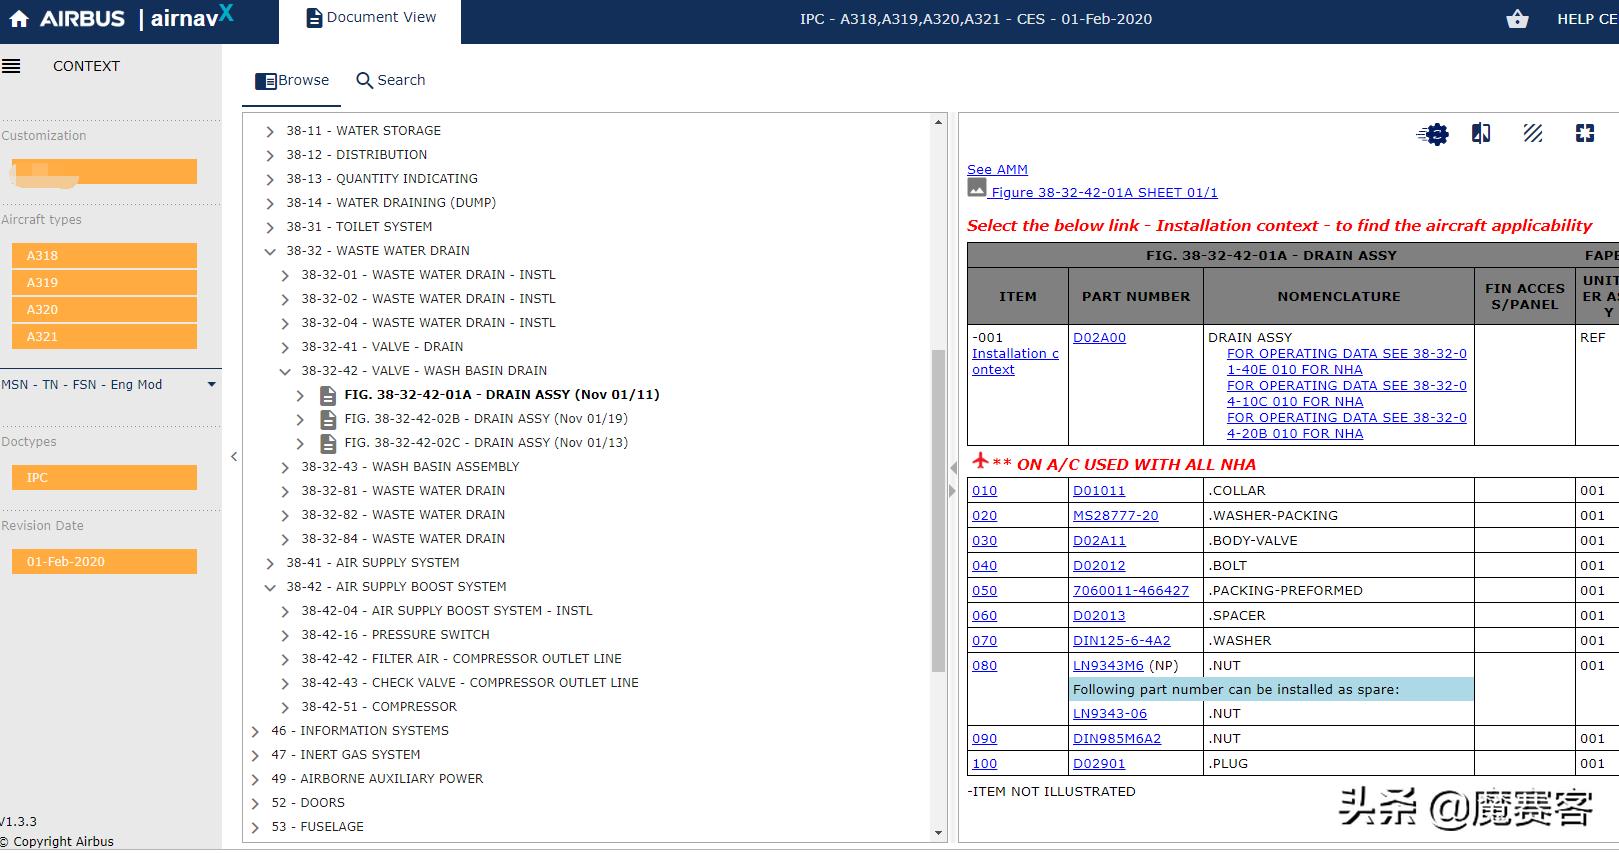The width and height of the screenshot is (1619, 853).
Task: Open the MSN - TN - FSN dropdown
Action: click(x=211, y=385)
